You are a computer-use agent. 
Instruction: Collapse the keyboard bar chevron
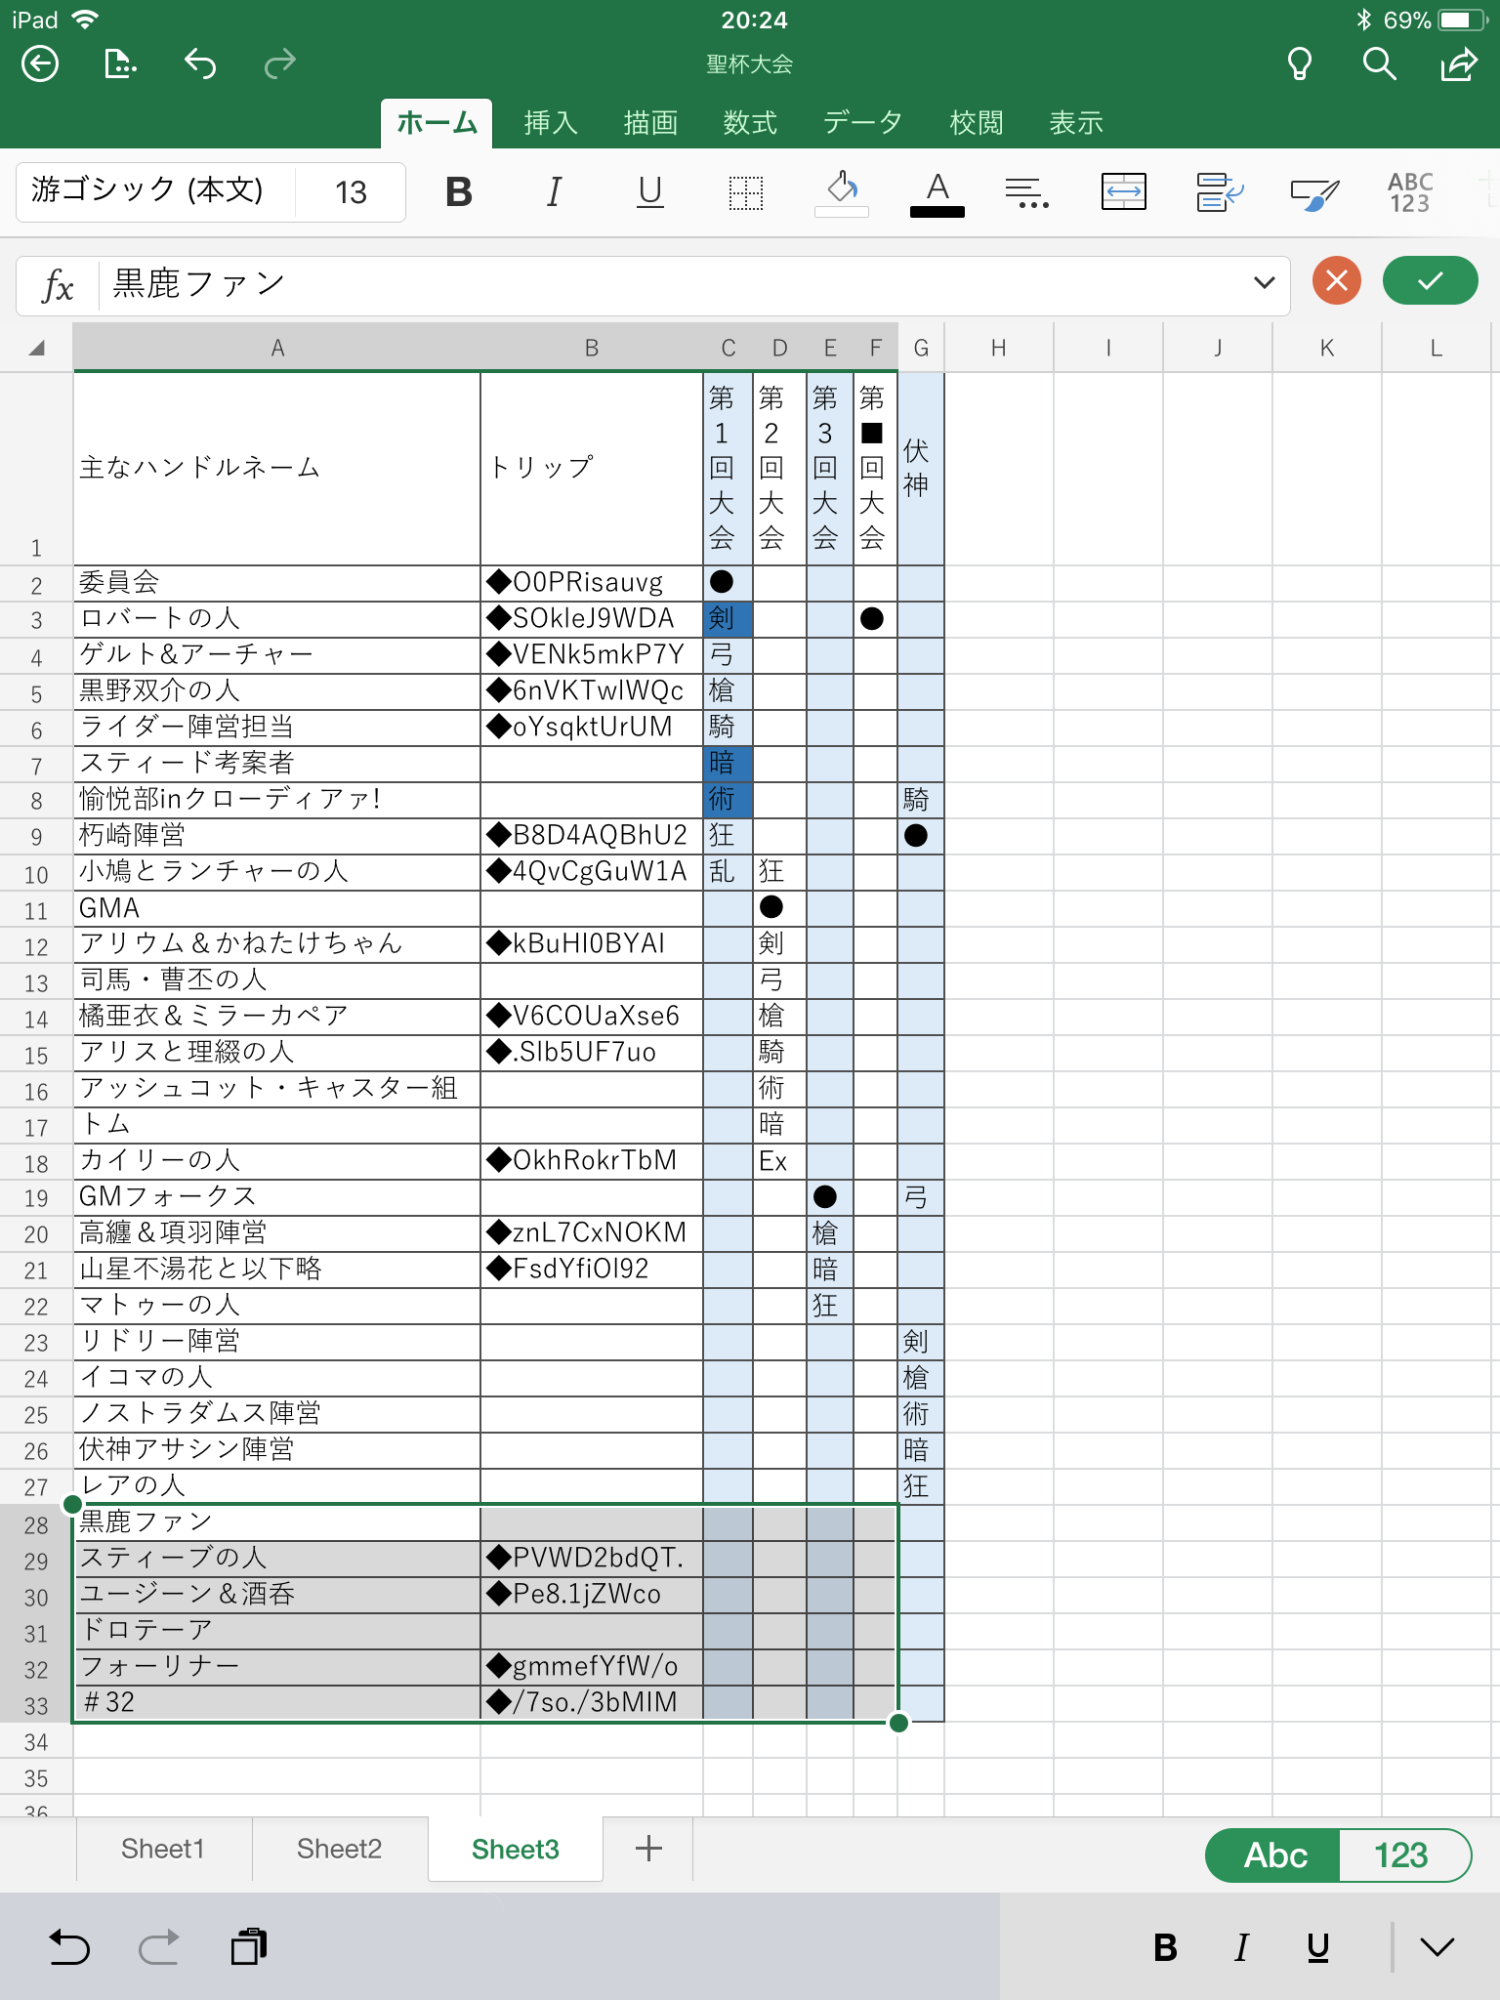coord(1437,1946)
